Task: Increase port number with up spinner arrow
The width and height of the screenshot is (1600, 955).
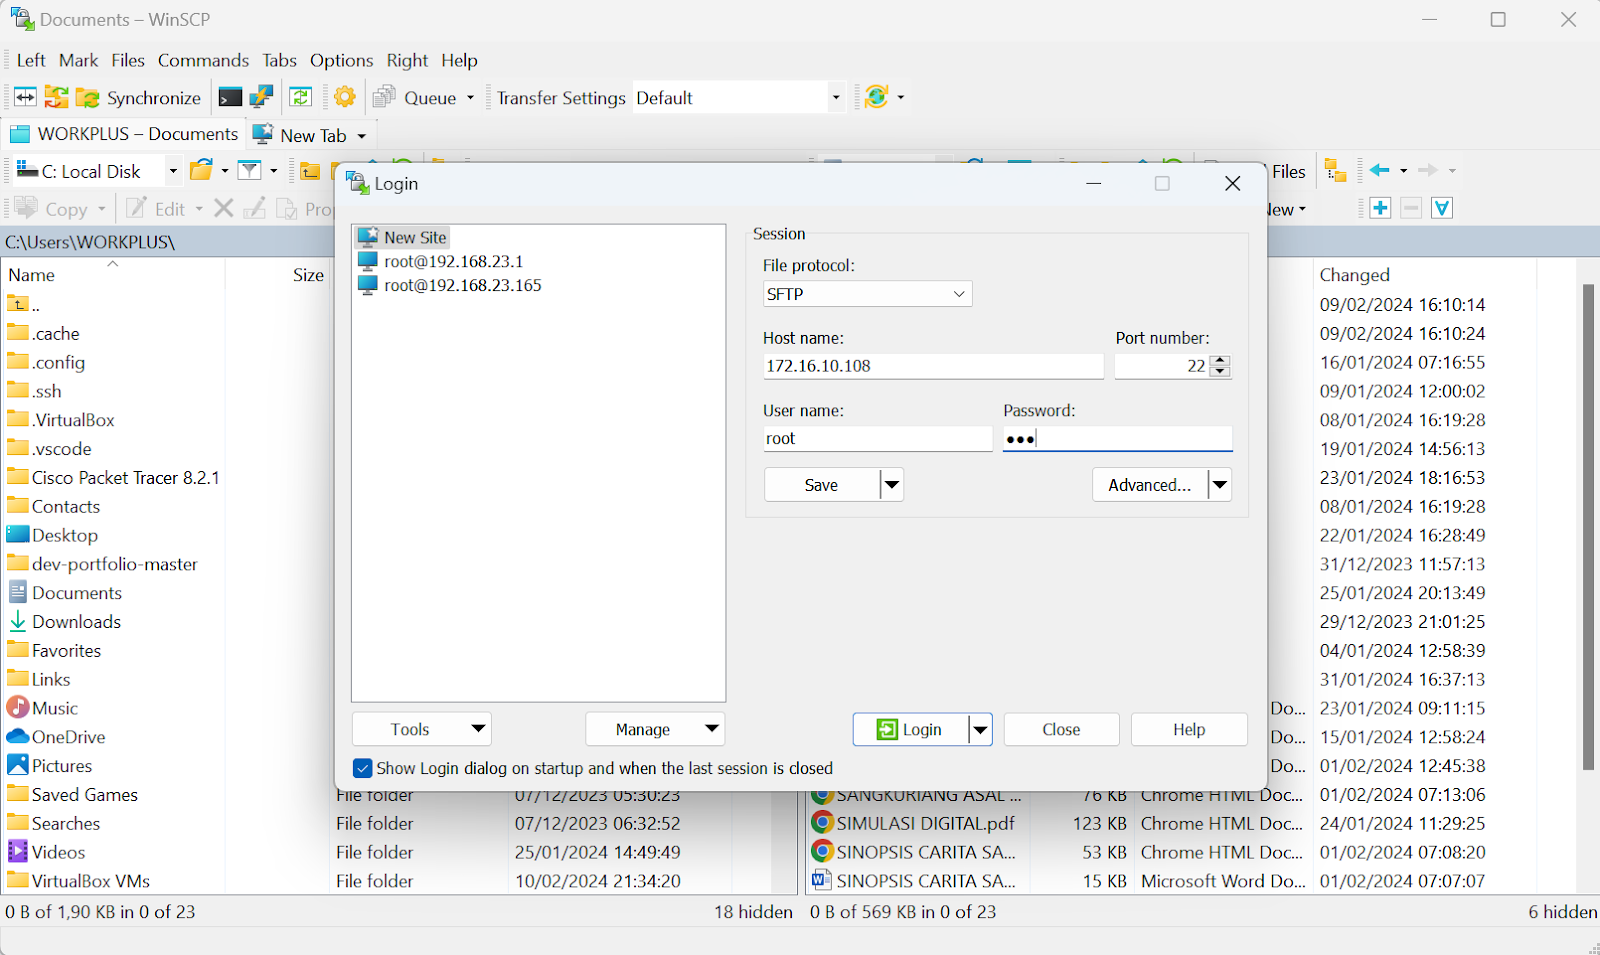Action: tap(1220, 360)
